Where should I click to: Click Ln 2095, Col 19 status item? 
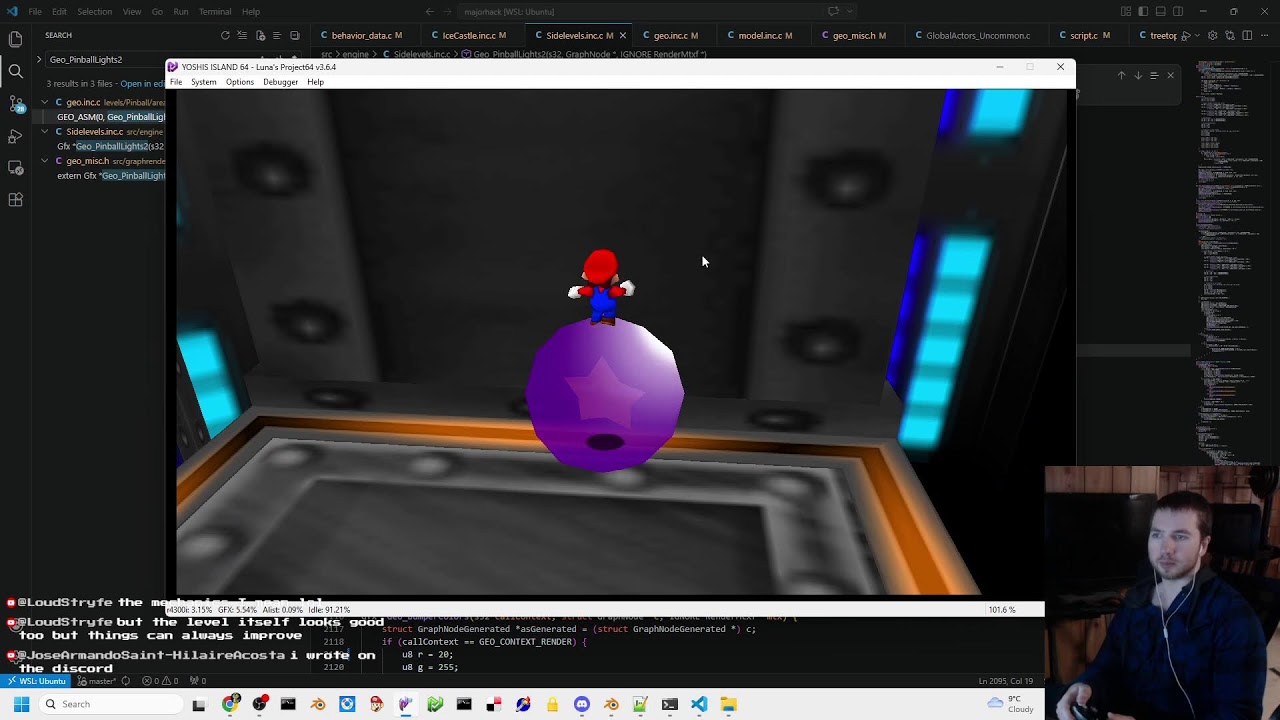(1005, 681)
